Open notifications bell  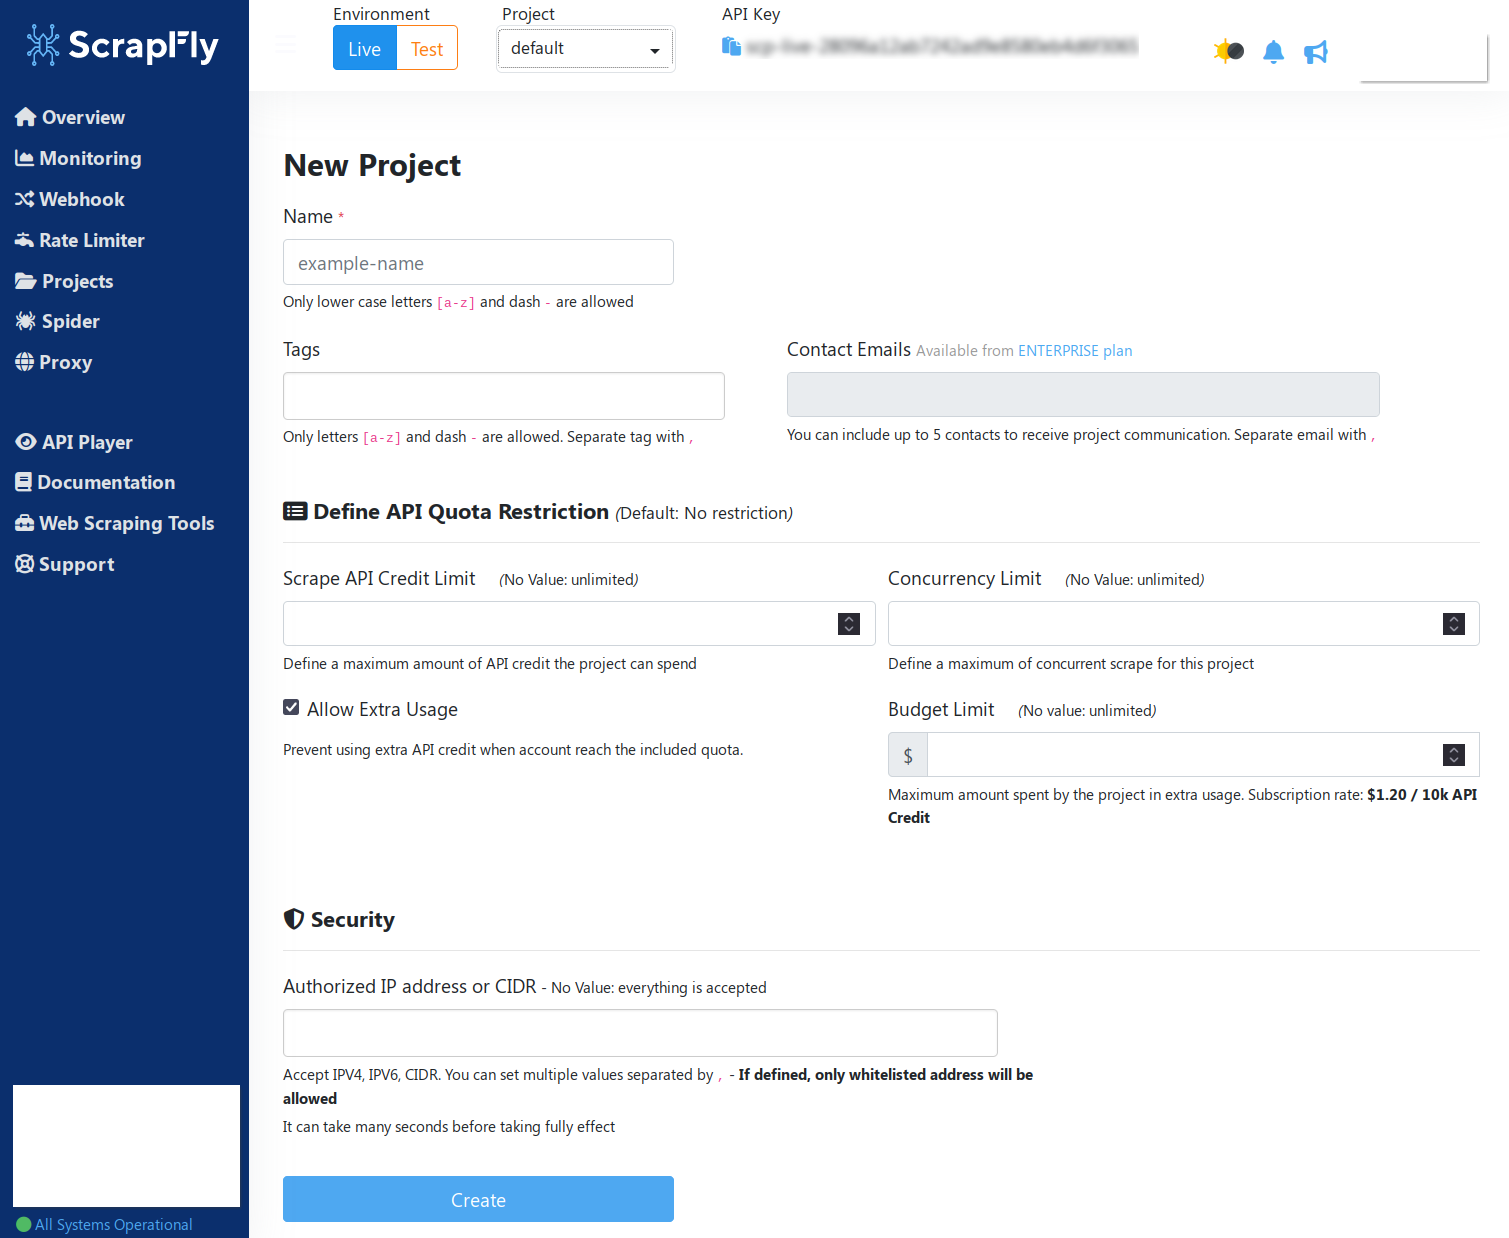point(1273,52)
